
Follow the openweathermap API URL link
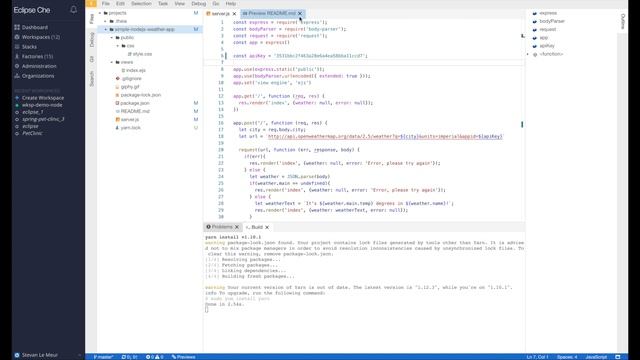click(385, 136)
